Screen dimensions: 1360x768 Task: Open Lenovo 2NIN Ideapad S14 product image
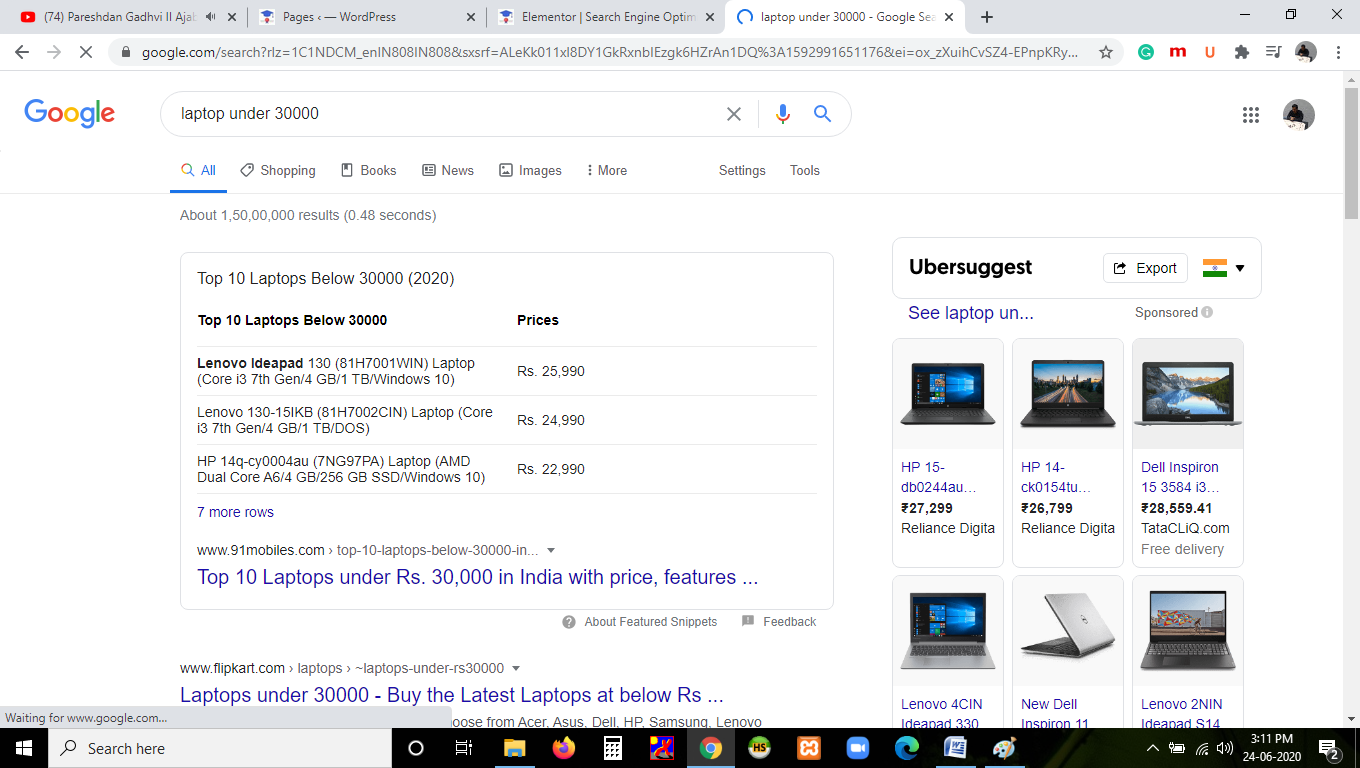[1188, 631]
